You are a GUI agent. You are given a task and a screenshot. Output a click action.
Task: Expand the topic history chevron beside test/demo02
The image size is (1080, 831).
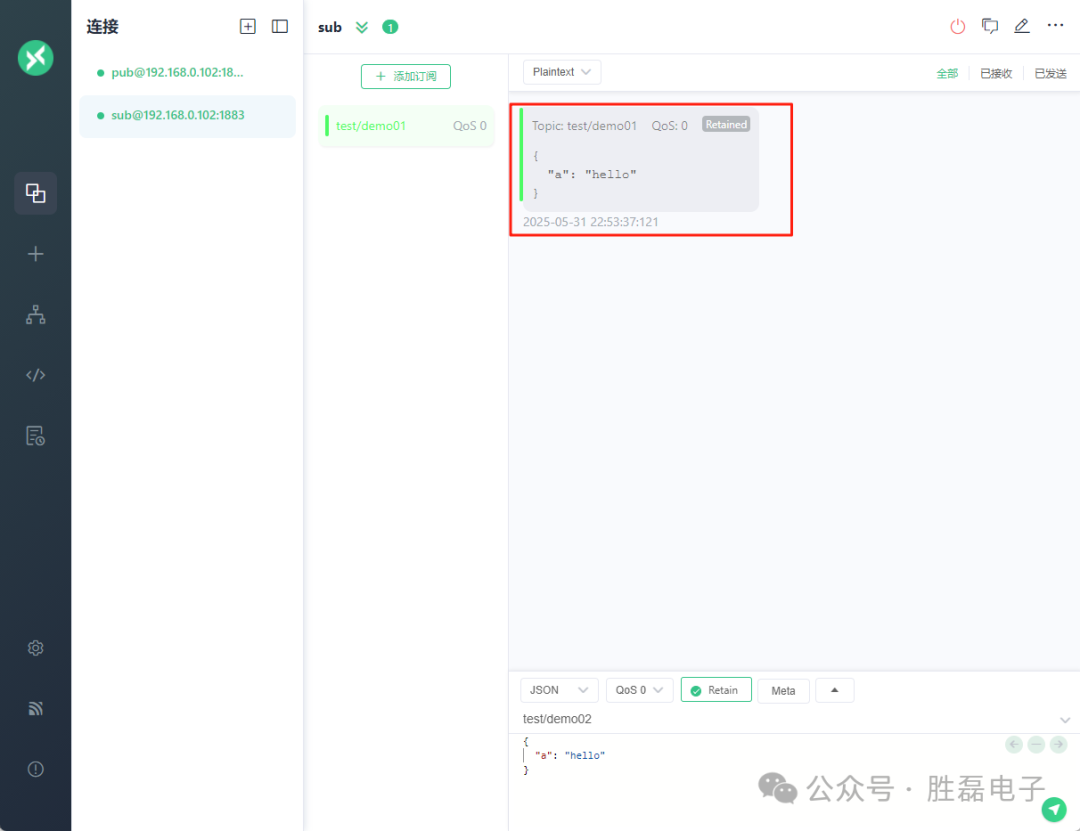(1065, 719)
